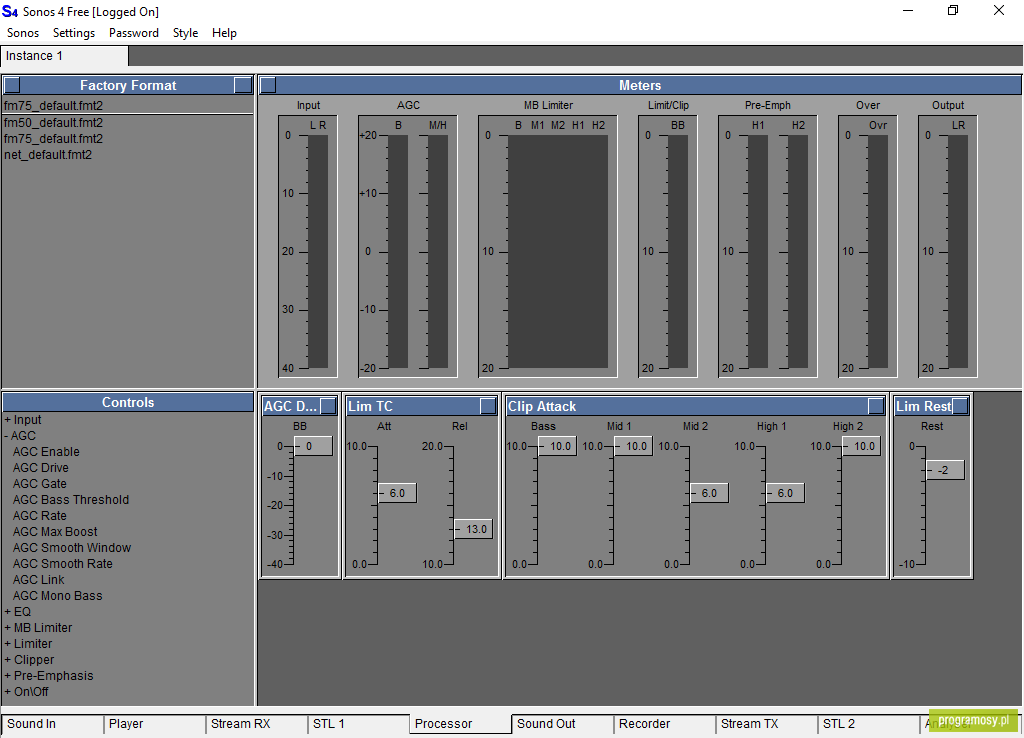Switch to the Player tab
1024x738 pixels.
click(155, 724)
